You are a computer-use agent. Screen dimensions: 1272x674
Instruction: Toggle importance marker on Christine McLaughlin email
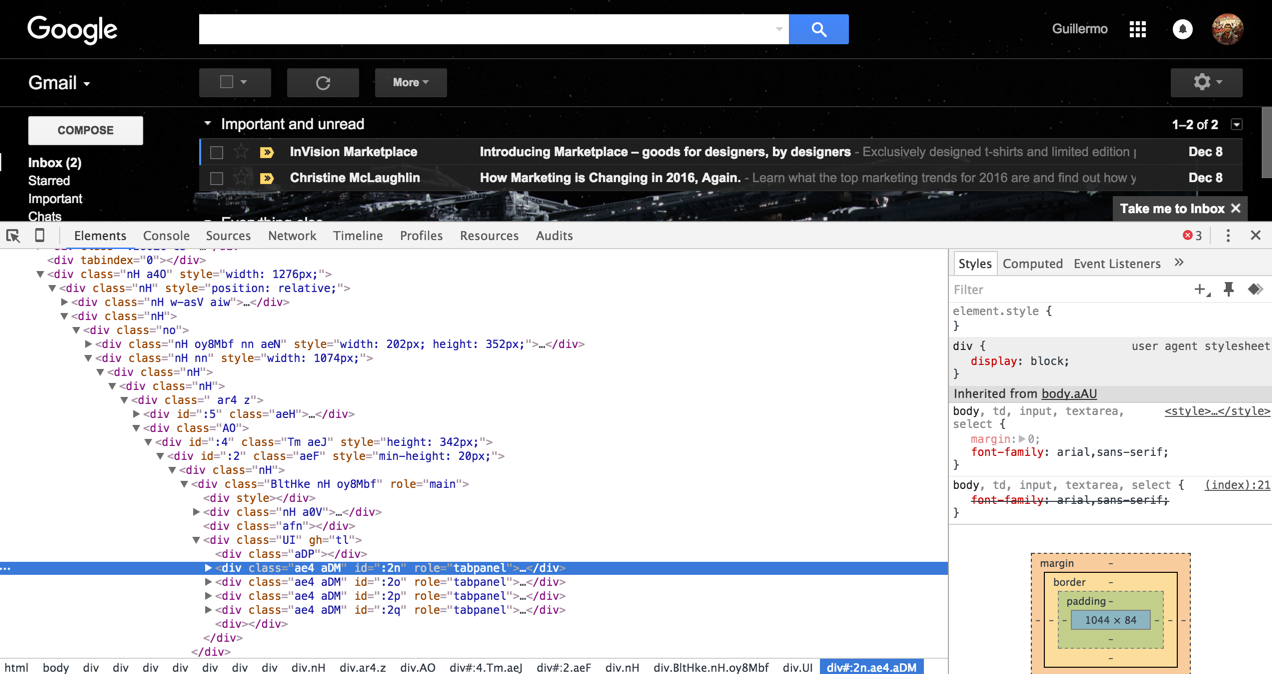[x=267, y=178]
